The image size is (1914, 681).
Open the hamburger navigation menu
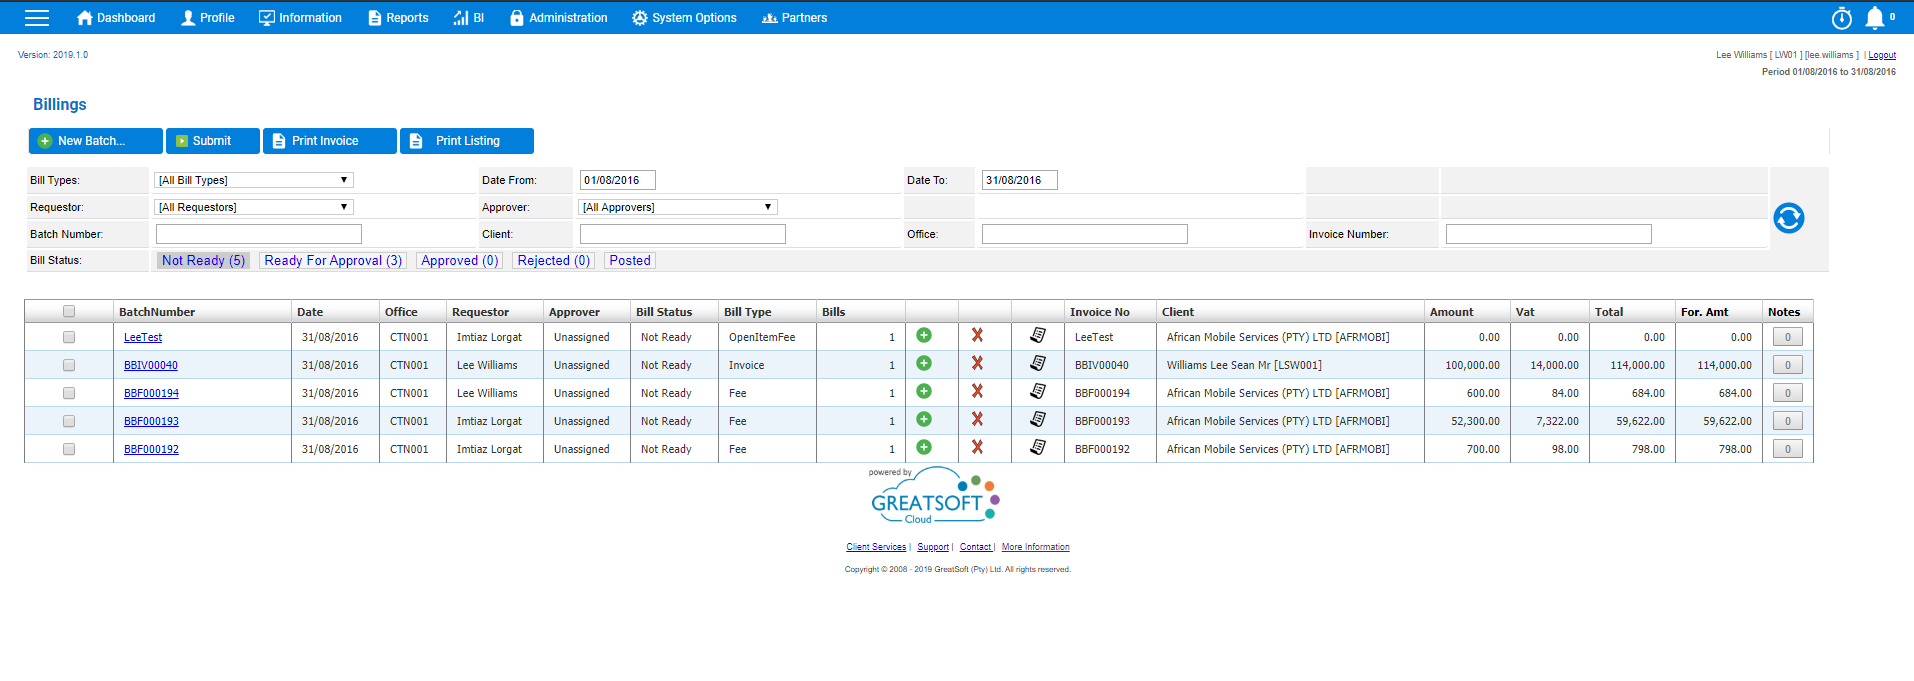37,17
